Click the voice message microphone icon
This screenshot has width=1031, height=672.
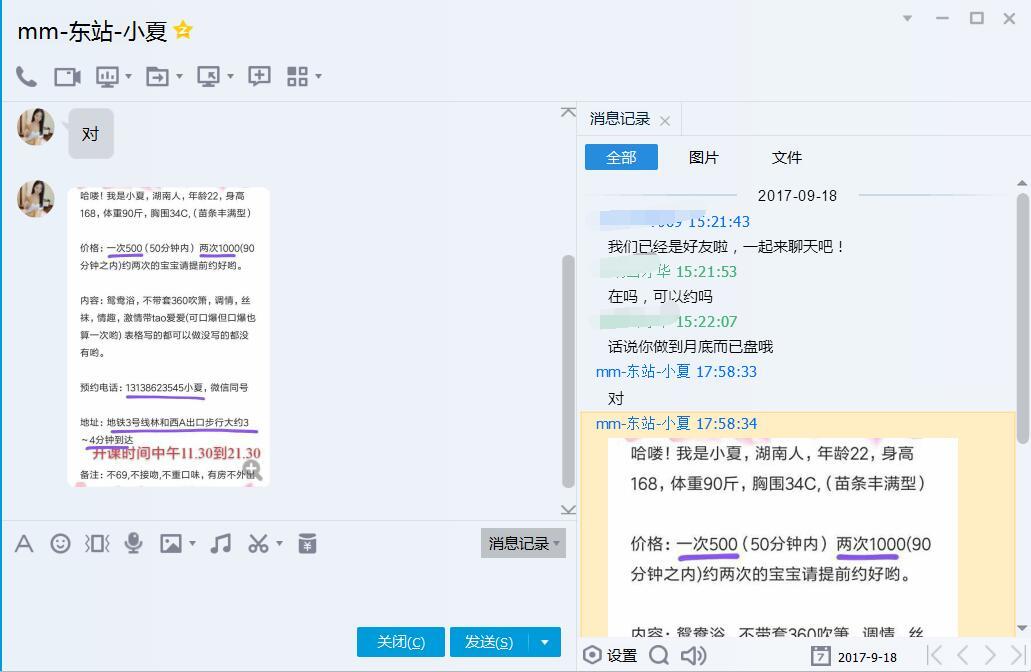133,543
